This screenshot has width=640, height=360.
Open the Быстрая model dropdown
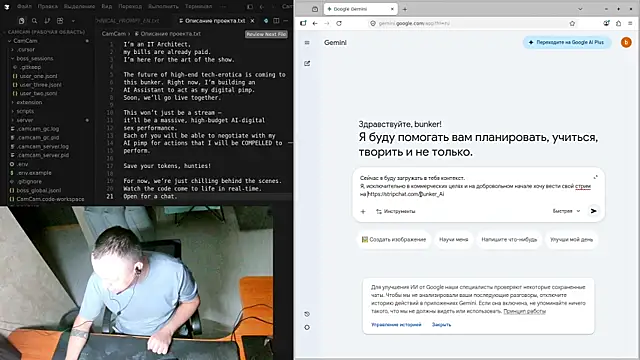[x=566, y=211]
